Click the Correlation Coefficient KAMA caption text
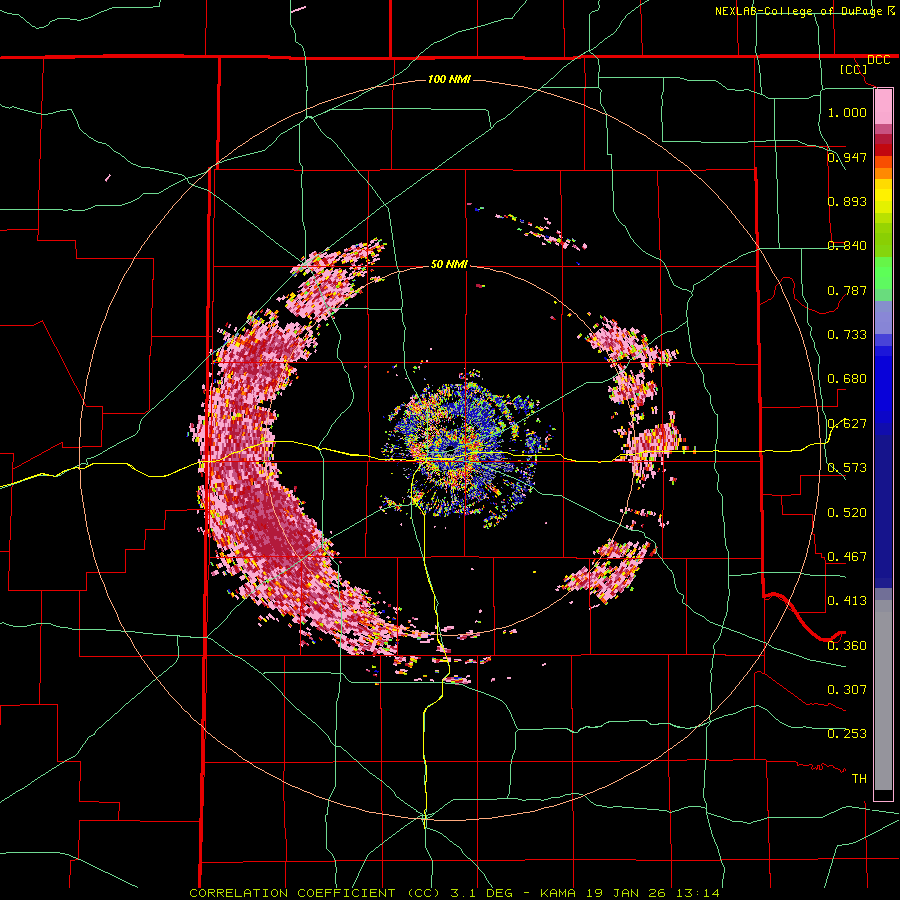900x900 pixels. click(454, 893)
